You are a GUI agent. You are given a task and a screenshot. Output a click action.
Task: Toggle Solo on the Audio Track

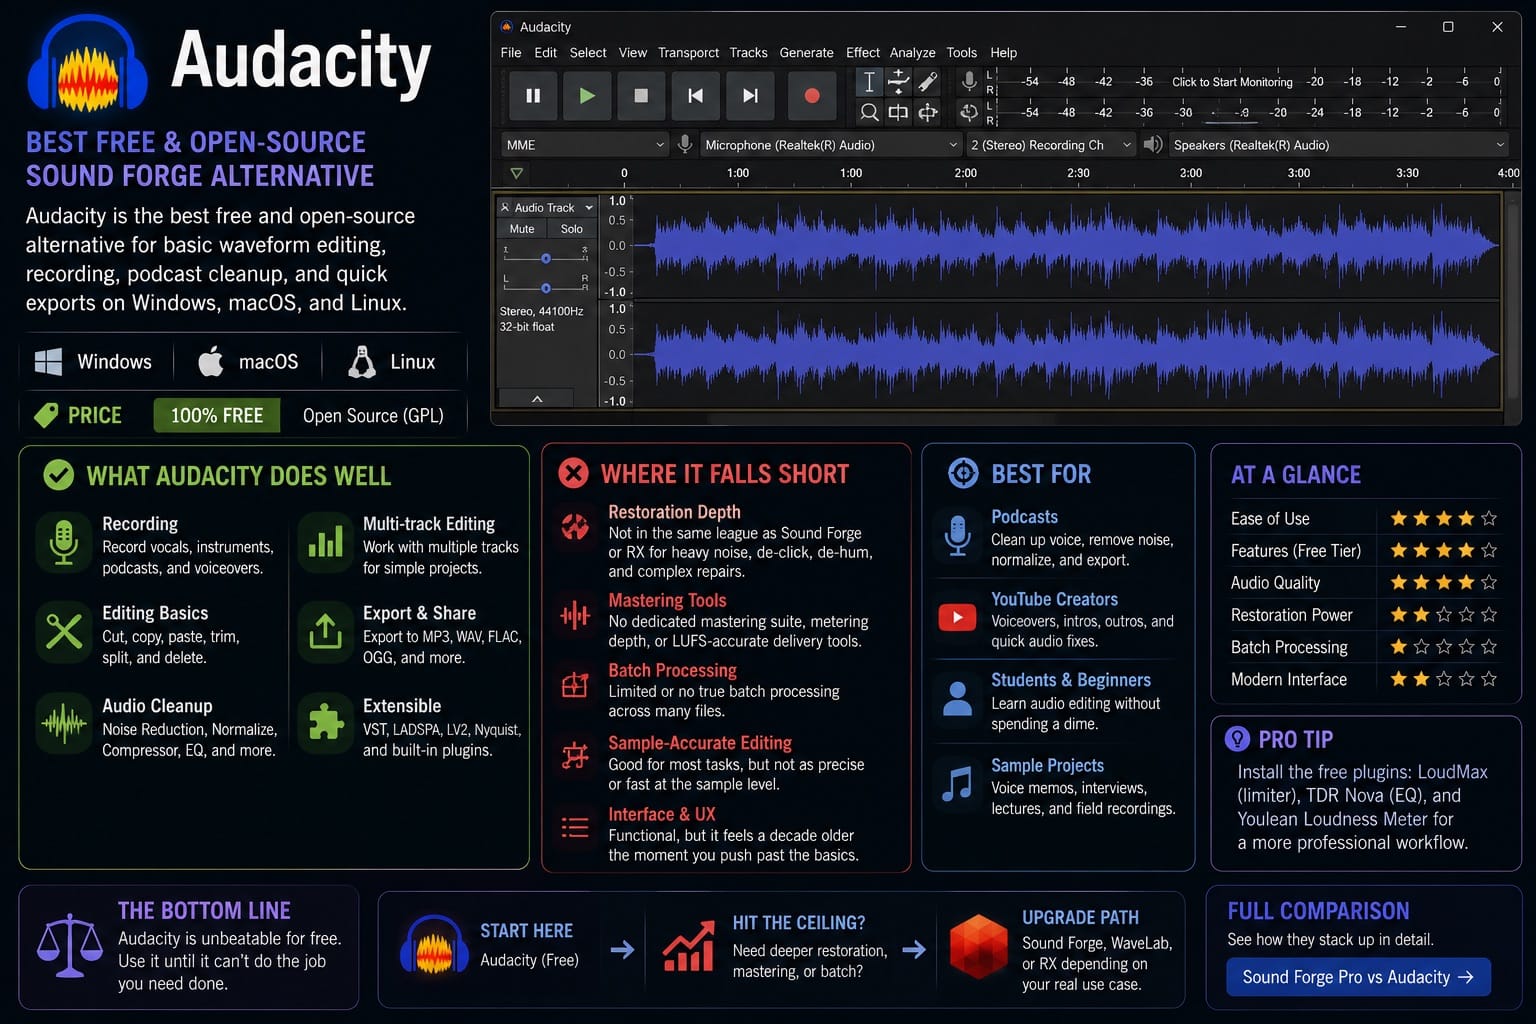571,229
